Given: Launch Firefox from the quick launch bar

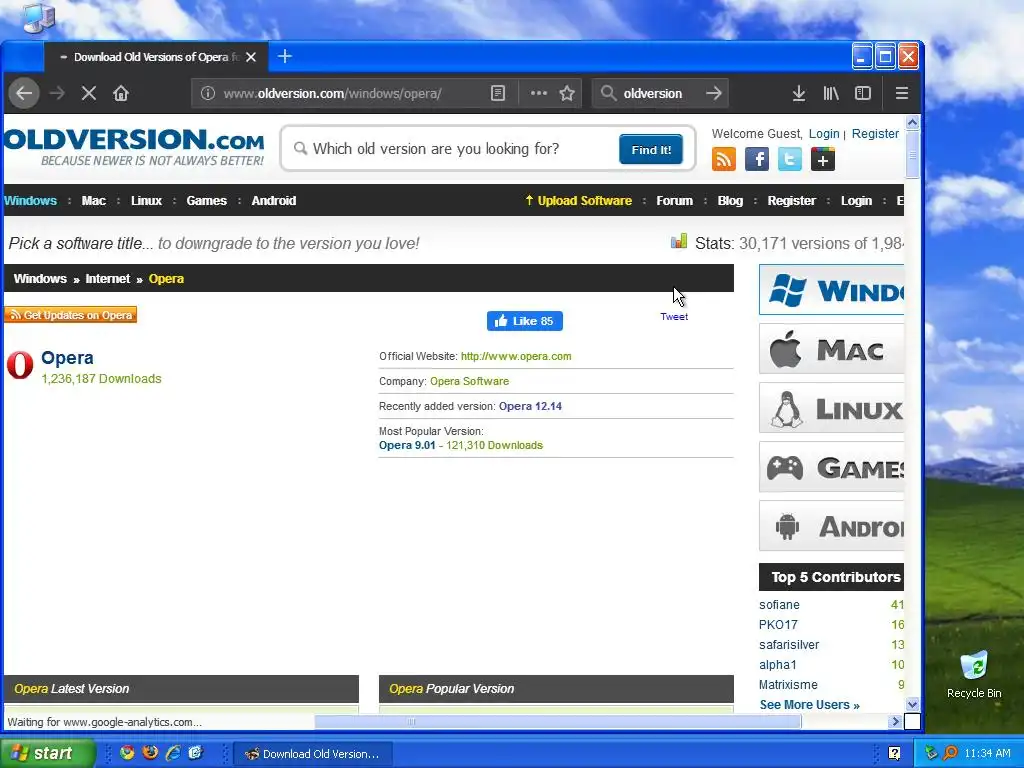Looking at the screenshot, I should (150, 753).
